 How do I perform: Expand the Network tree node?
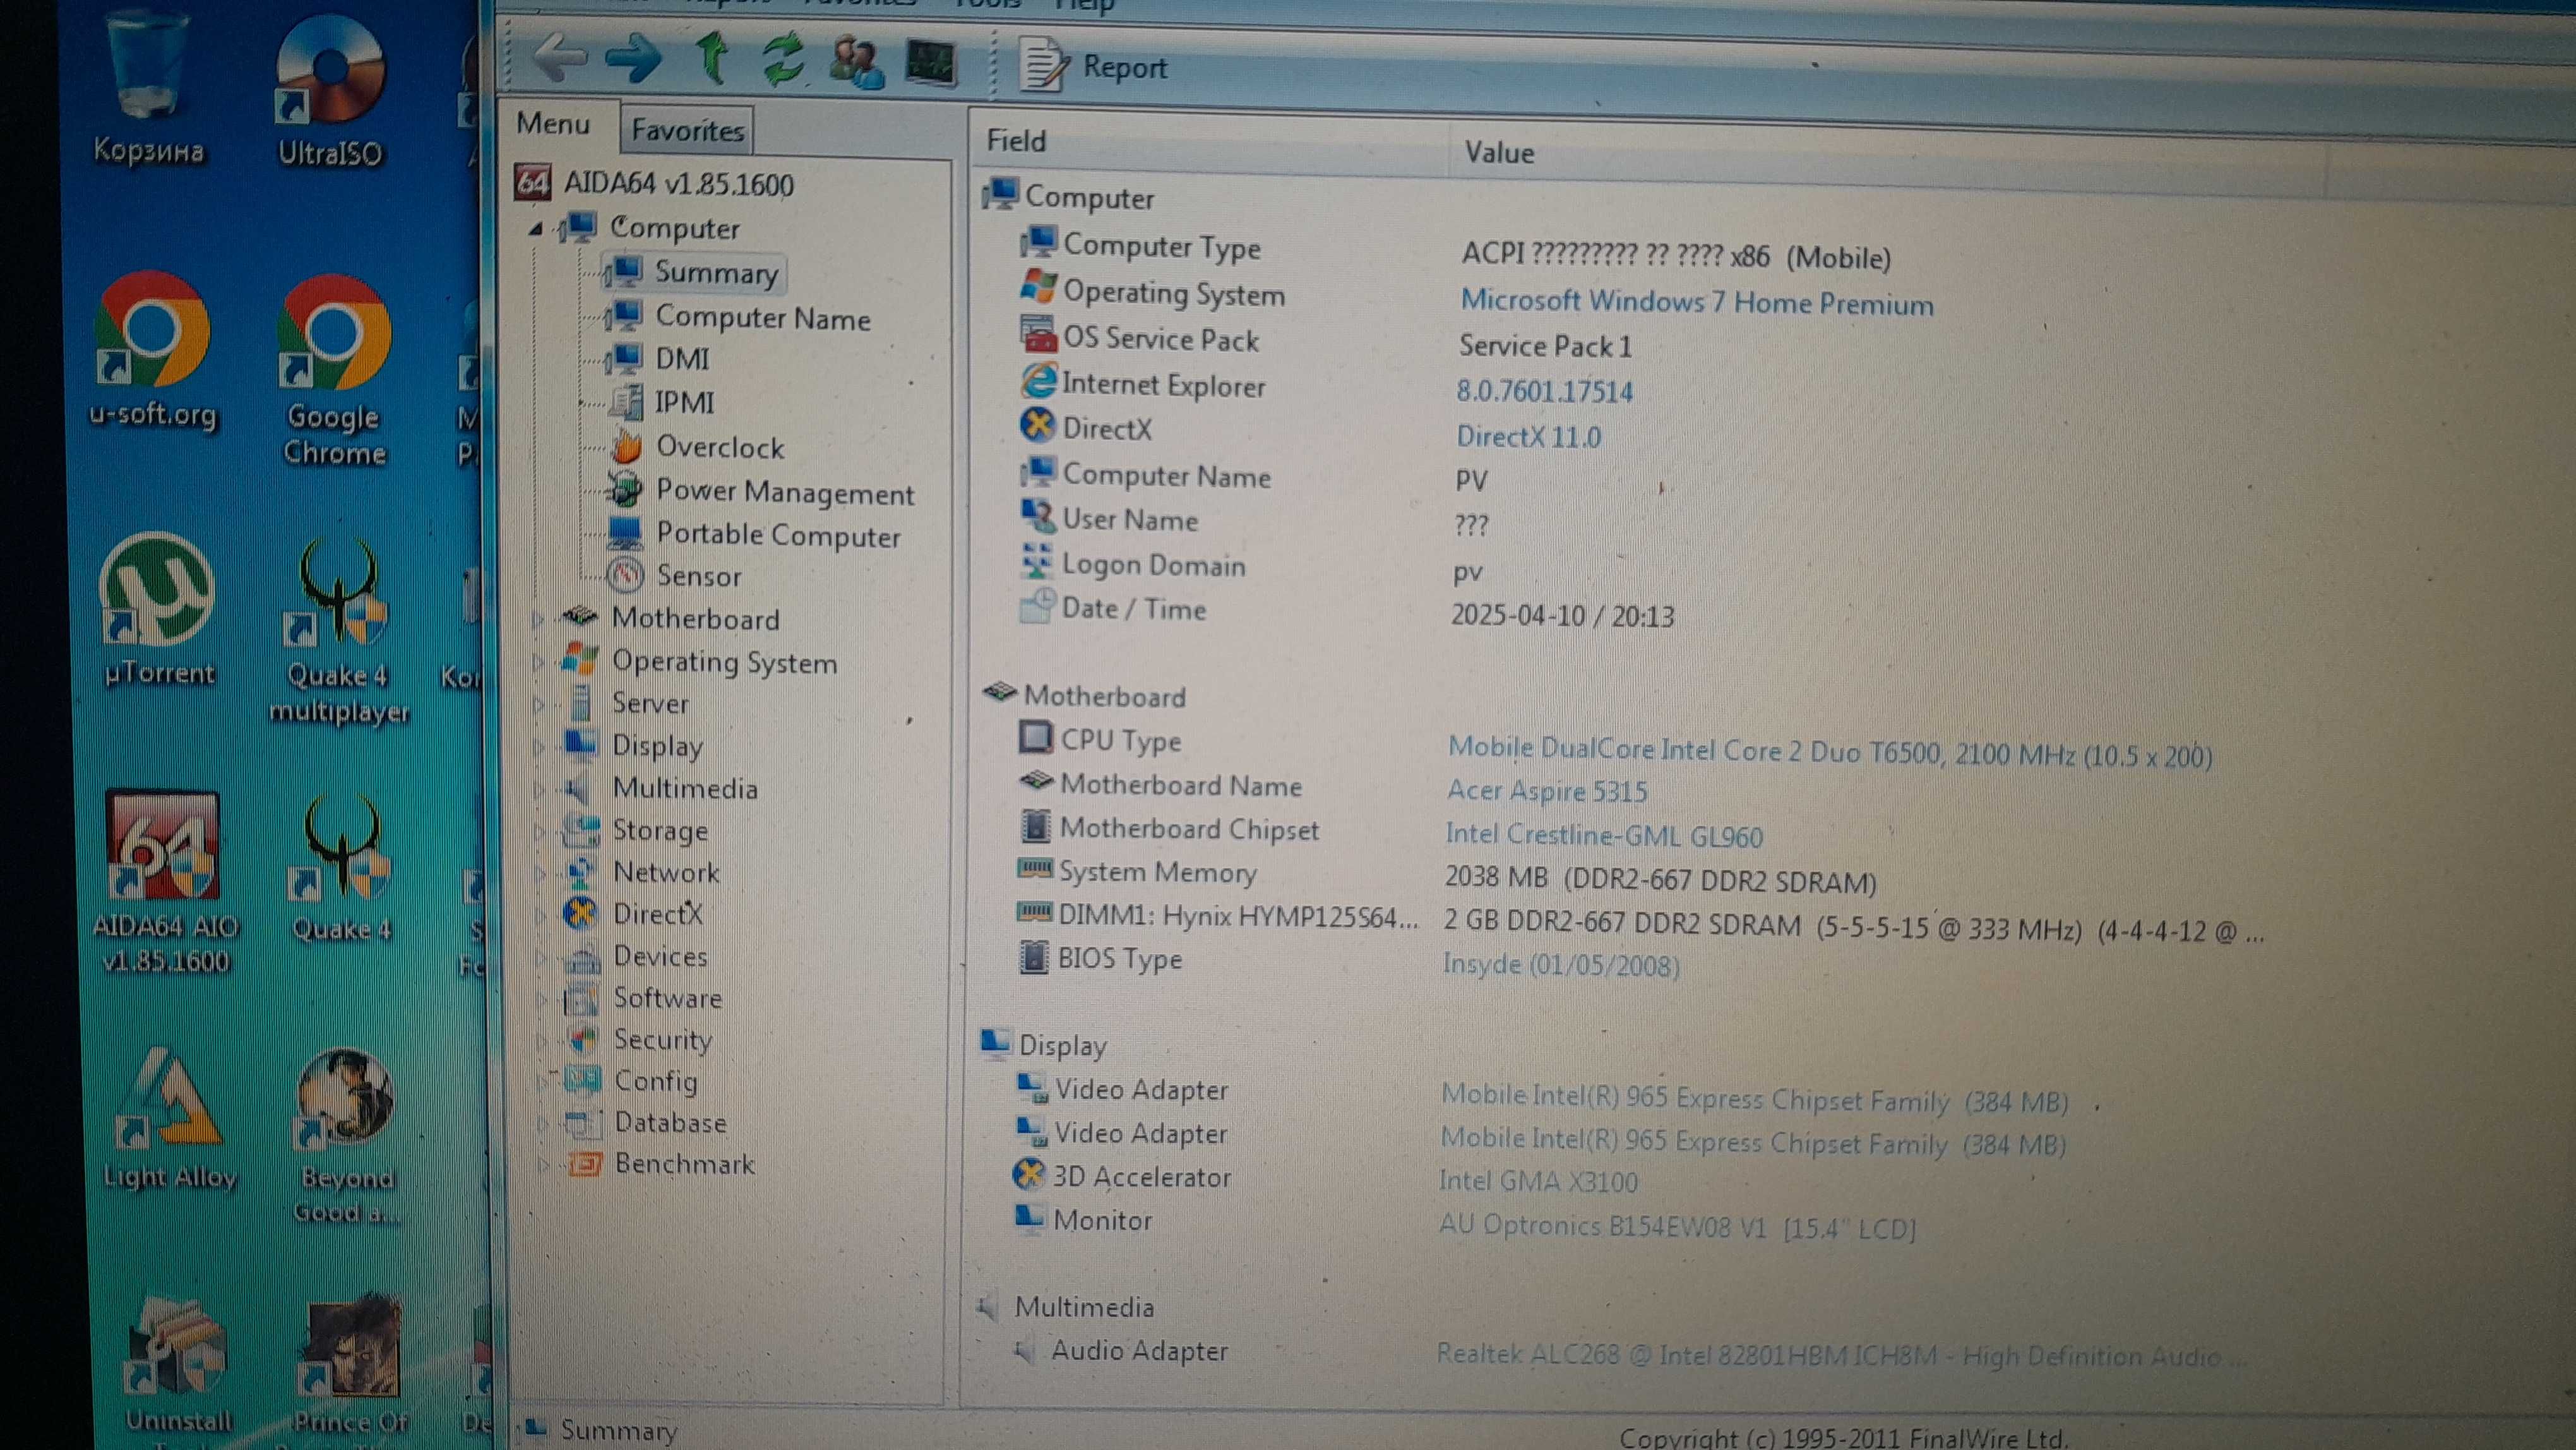[541, 873]
